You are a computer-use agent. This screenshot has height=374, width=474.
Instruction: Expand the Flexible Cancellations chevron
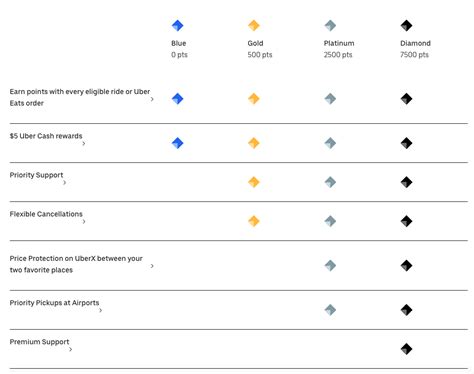click(x=84, y=221)
